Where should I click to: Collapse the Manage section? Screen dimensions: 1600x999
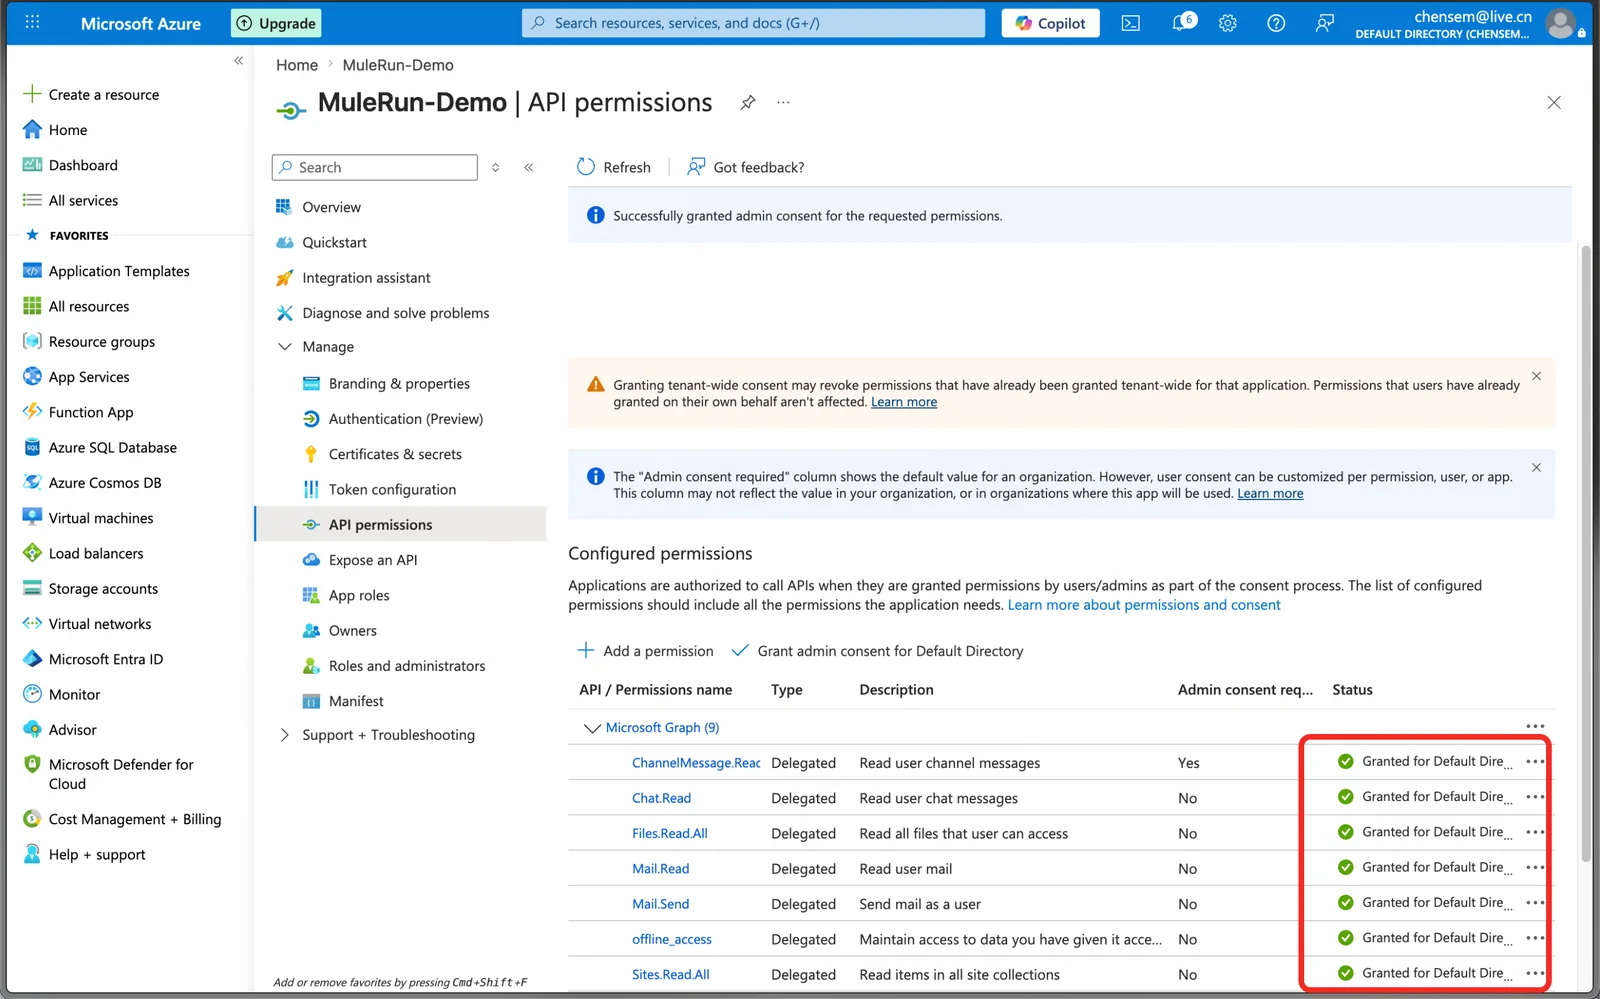285,347
